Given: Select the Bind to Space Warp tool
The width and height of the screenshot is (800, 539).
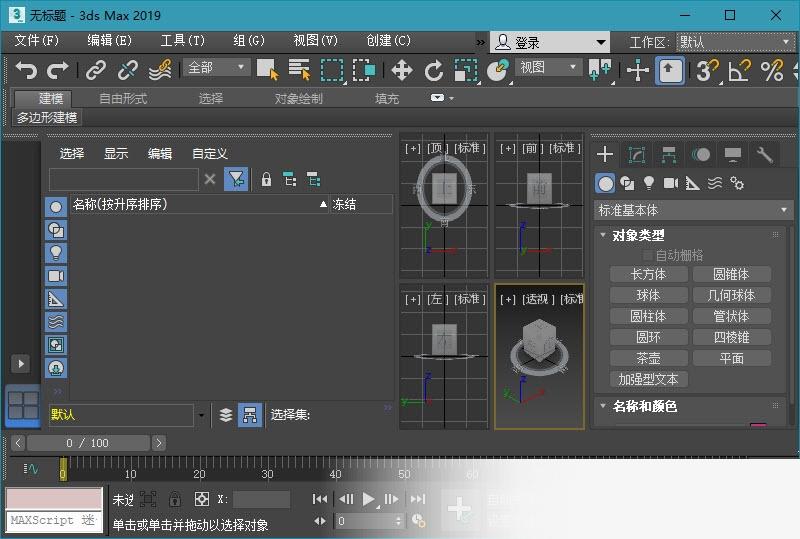Looking at the screenshot, I should pos(160,70).
